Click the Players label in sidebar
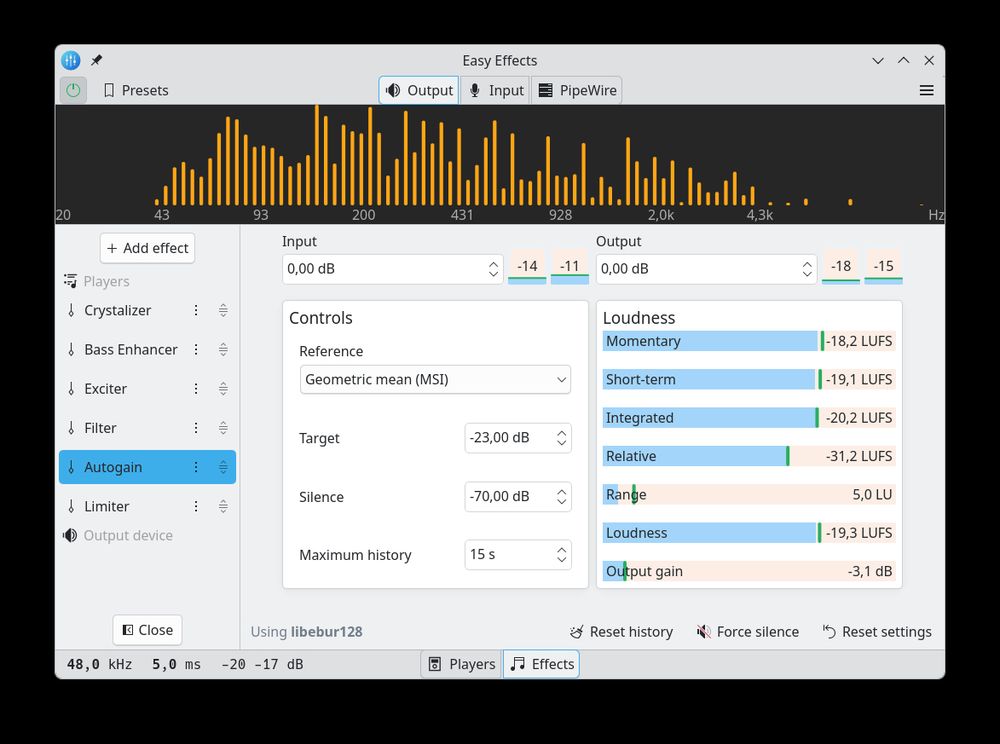 pyautogui.click(x=107, y=281)
